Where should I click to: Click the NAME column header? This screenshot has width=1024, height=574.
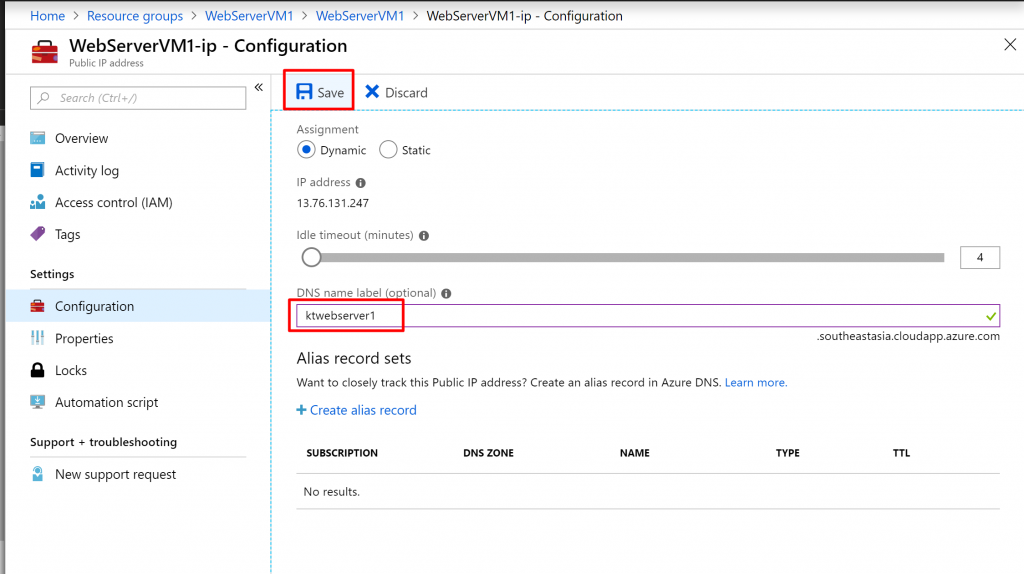coord(635,453)
